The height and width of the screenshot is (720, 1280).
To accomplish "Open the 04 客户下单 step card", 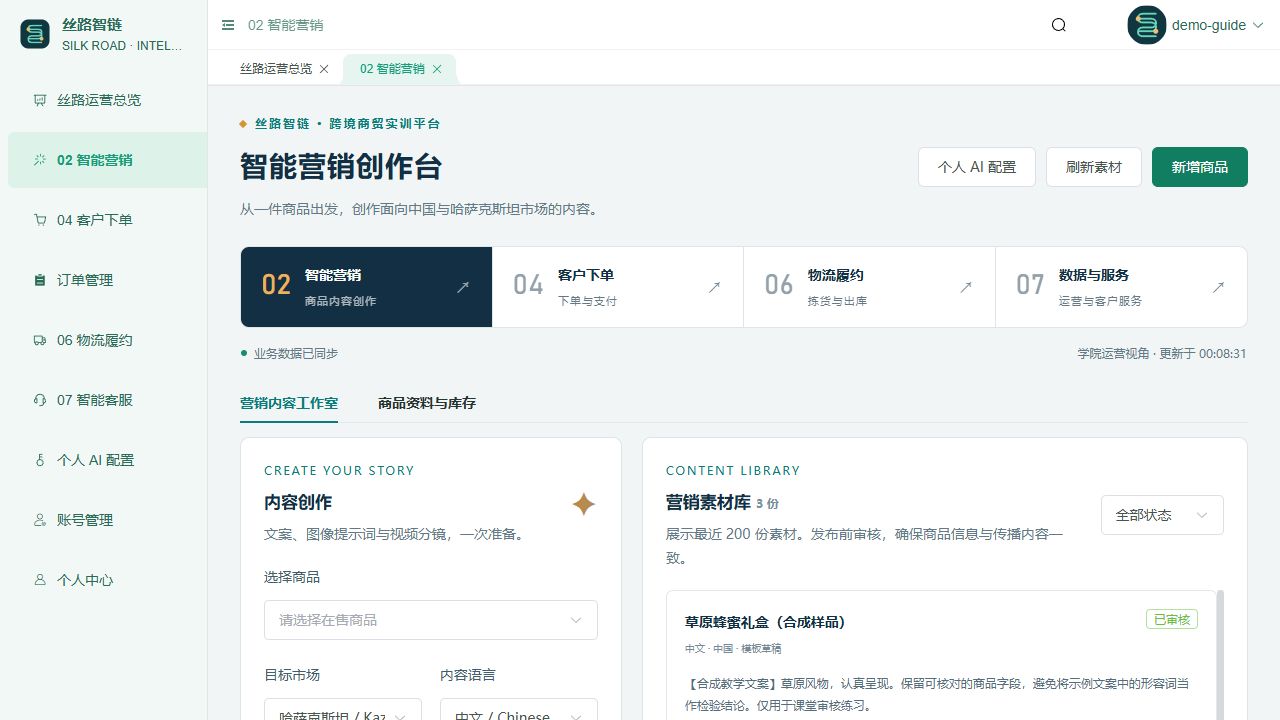I will [x=618, y=287].
